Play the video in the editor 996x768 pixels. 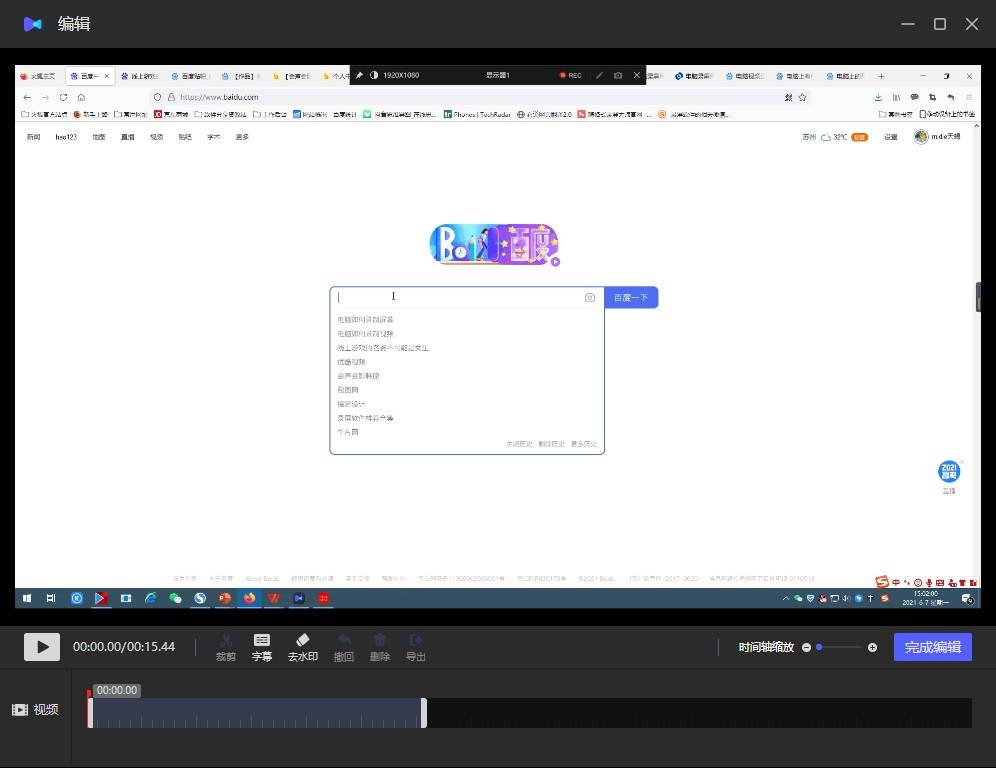click(x=42, y=647)
